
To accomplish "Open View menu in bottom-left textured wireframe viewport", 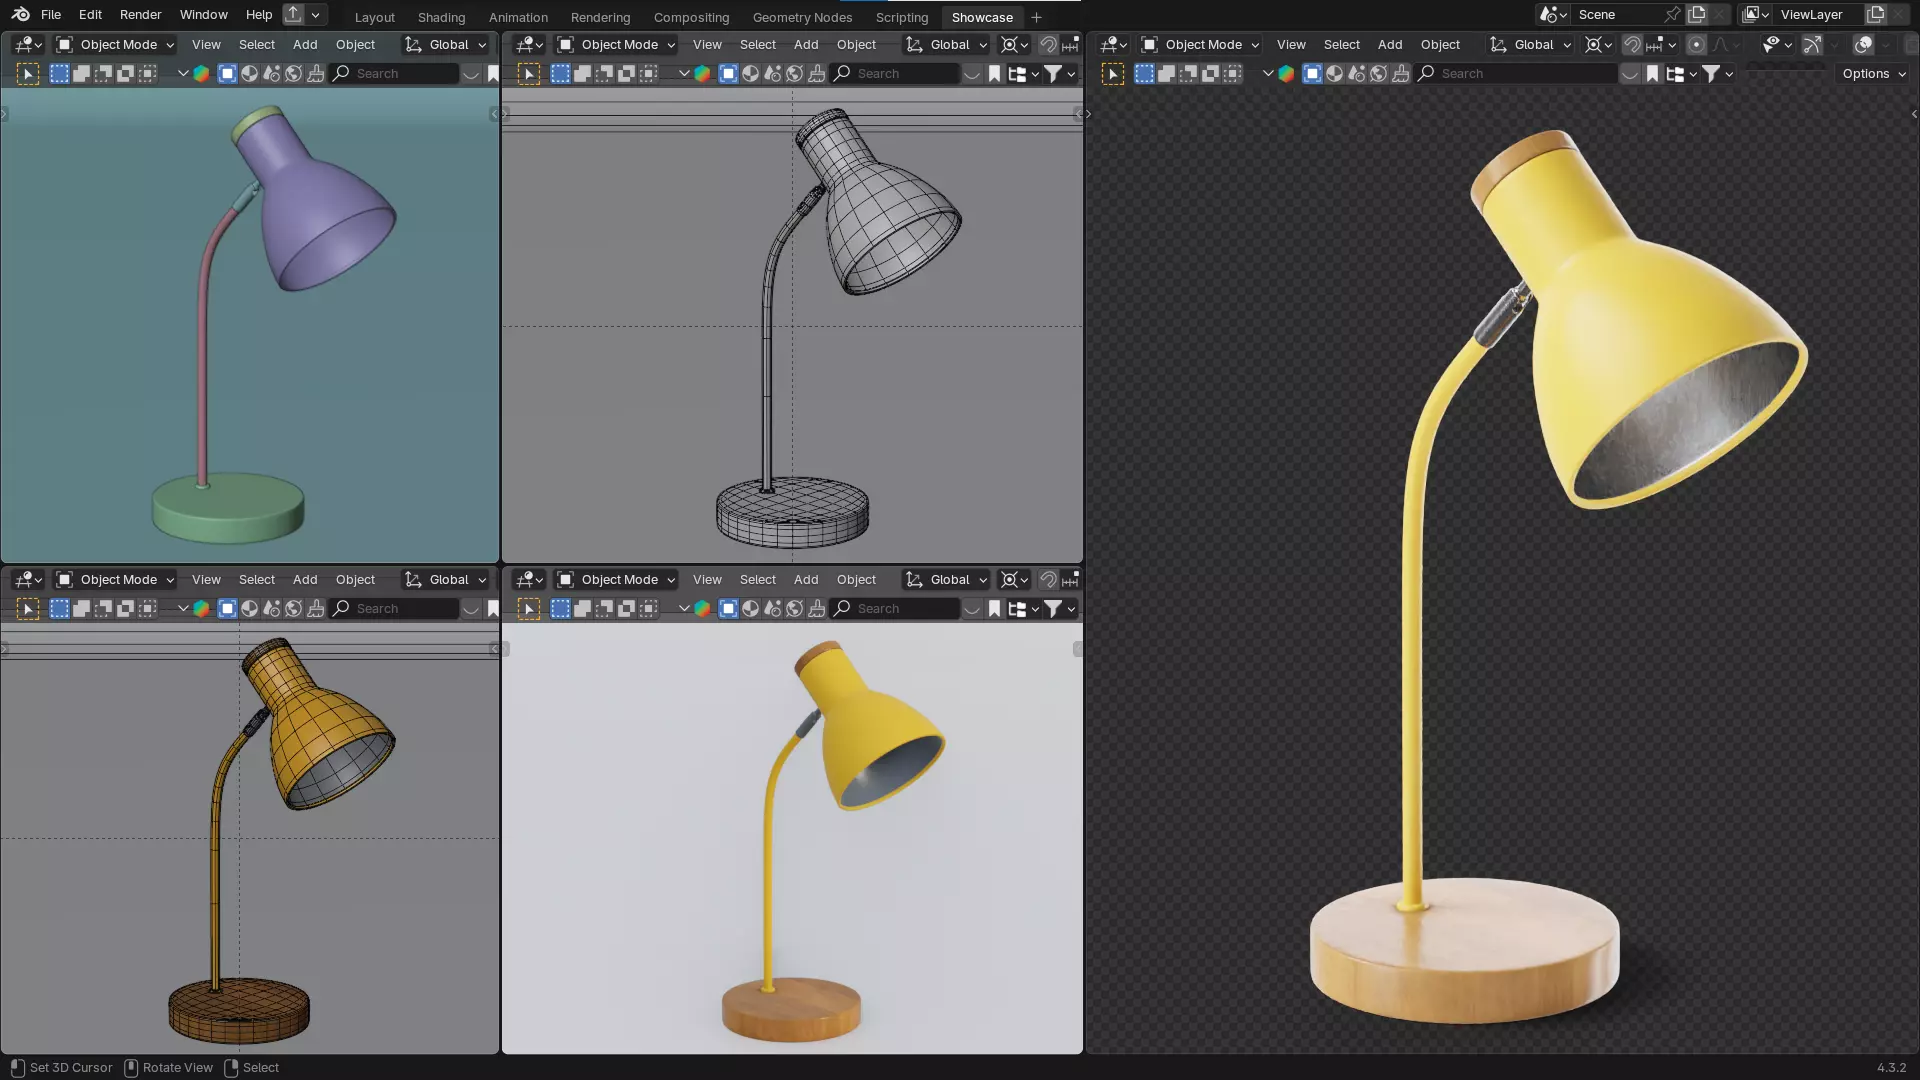I will tap(206, 579).
